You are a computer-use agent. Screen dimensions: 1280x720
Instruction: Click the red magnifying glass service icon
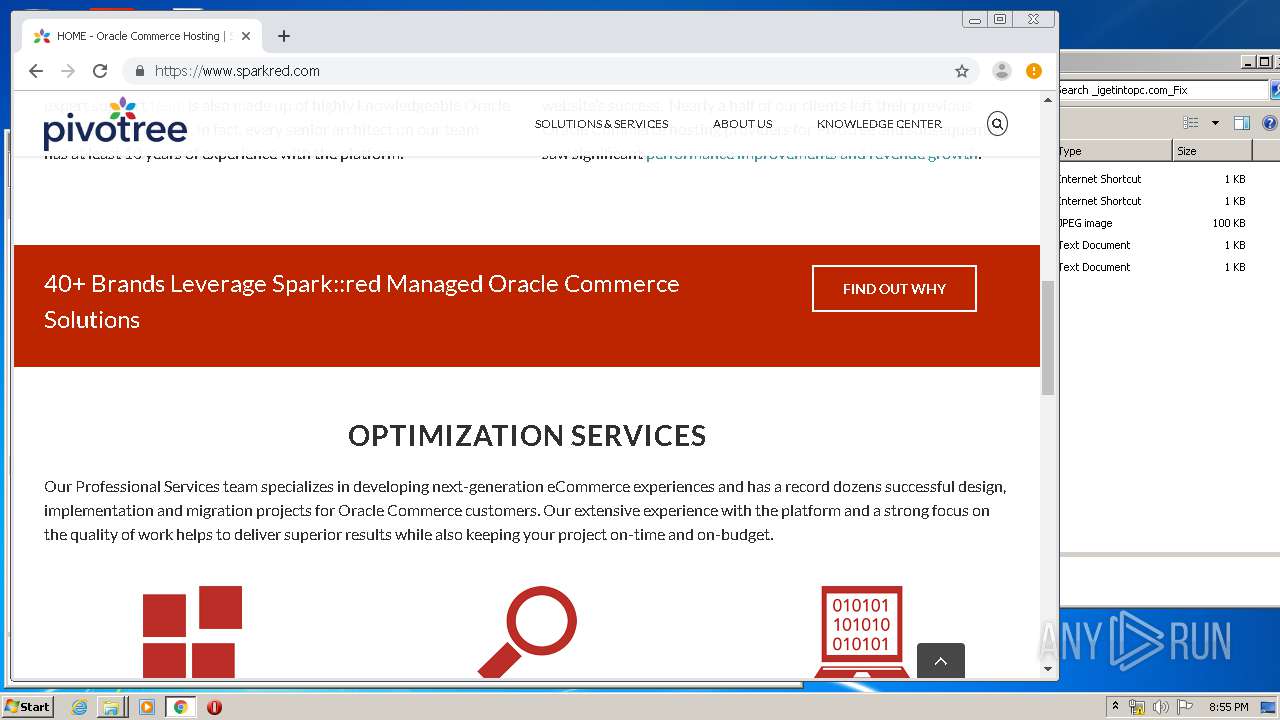(x=527, y=631)
